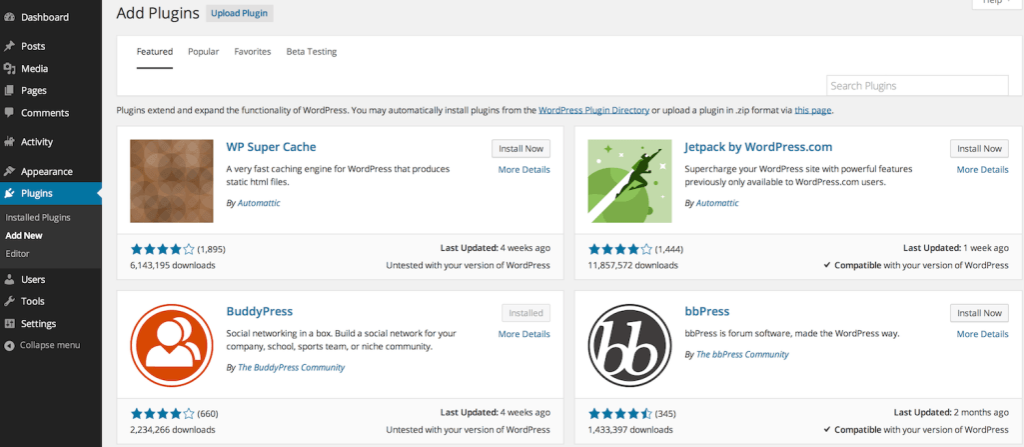View More Details for WP Super Cache

click(x=524, y=170)
